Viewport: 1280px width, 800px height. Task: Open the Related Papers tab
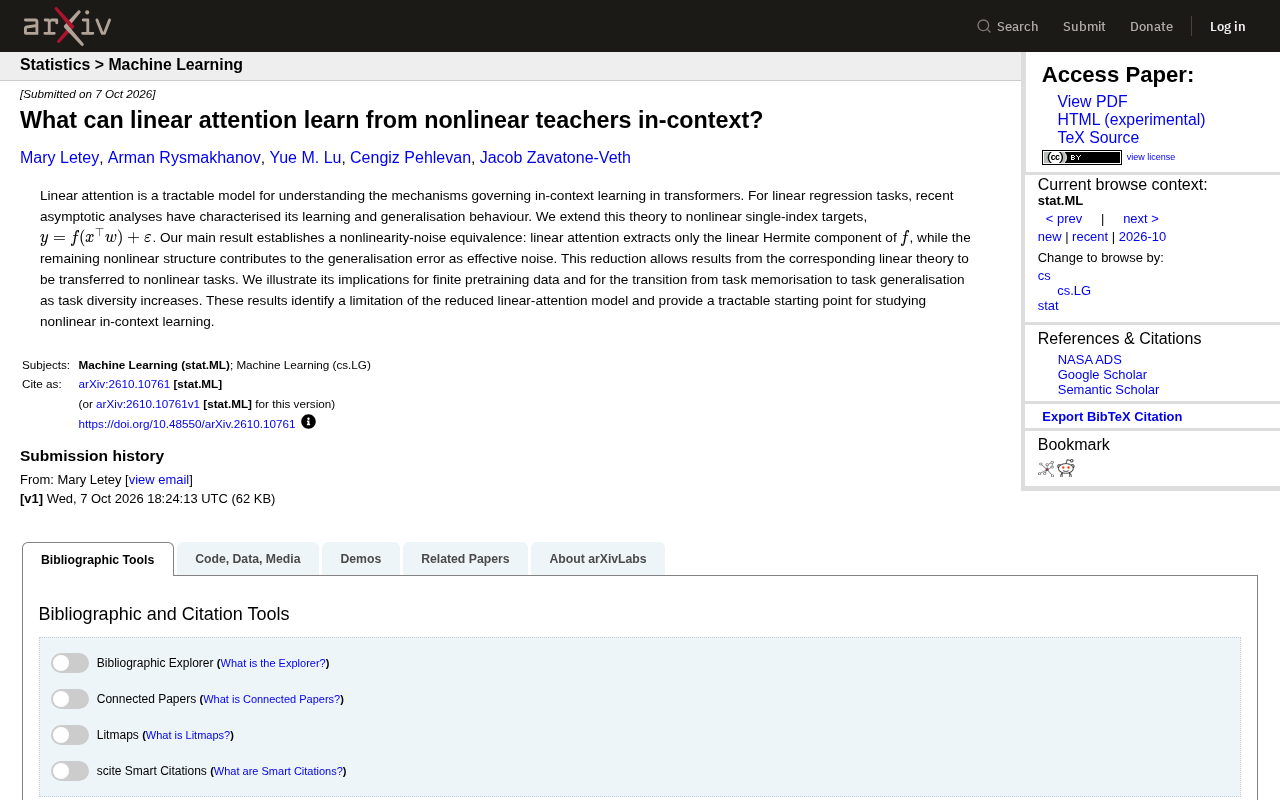point(465,559)
